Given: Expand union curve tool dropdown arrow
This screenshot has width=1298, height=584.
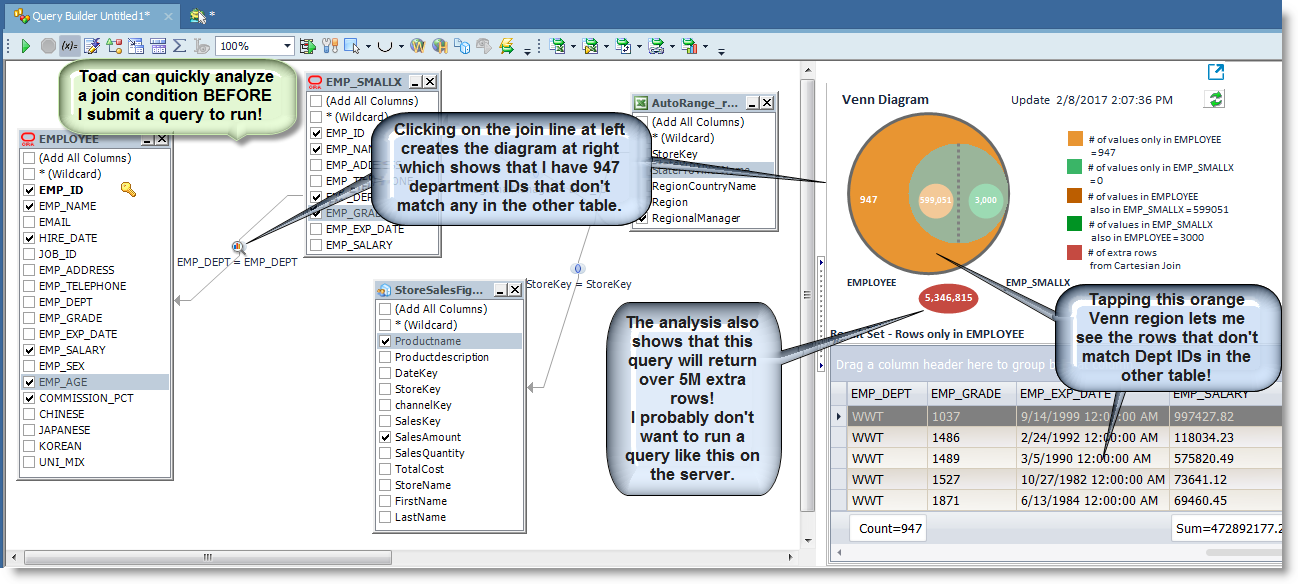Looking at the screenshot, I should [x=401, y=46].
